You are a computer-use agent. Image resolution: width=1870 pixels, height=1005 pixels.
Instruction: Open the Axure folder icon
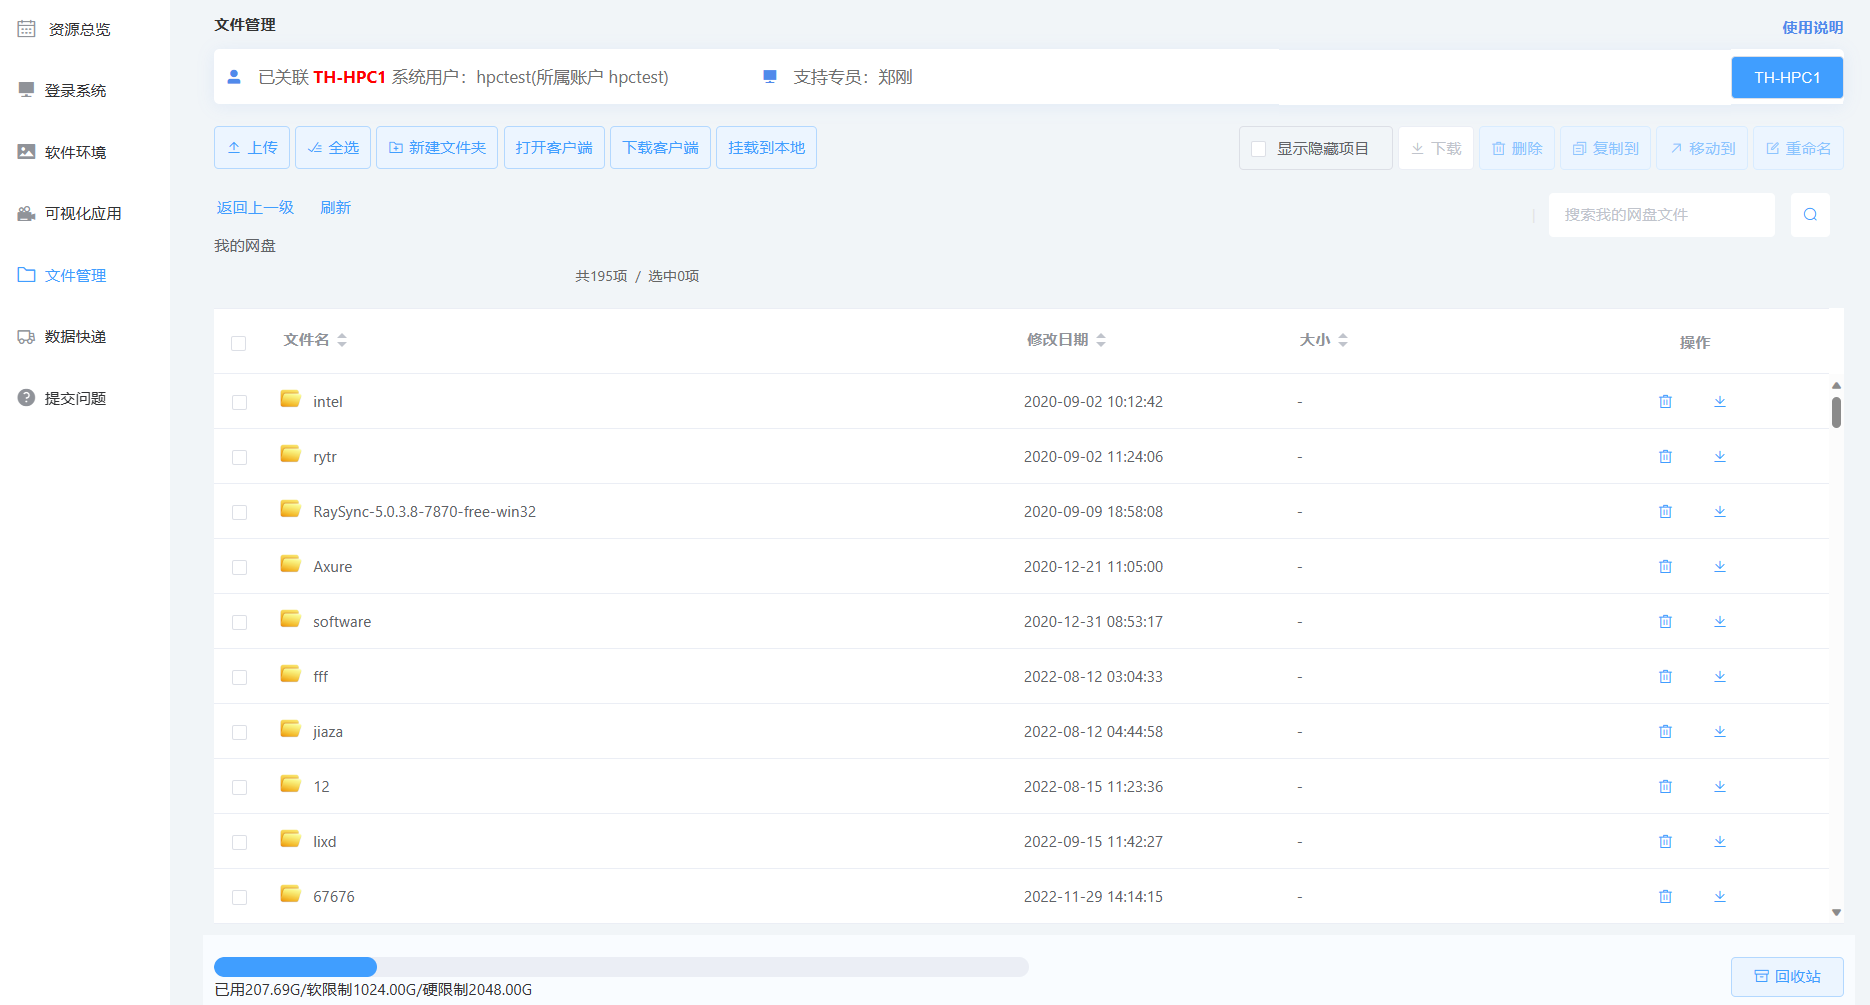click(290, 565)
